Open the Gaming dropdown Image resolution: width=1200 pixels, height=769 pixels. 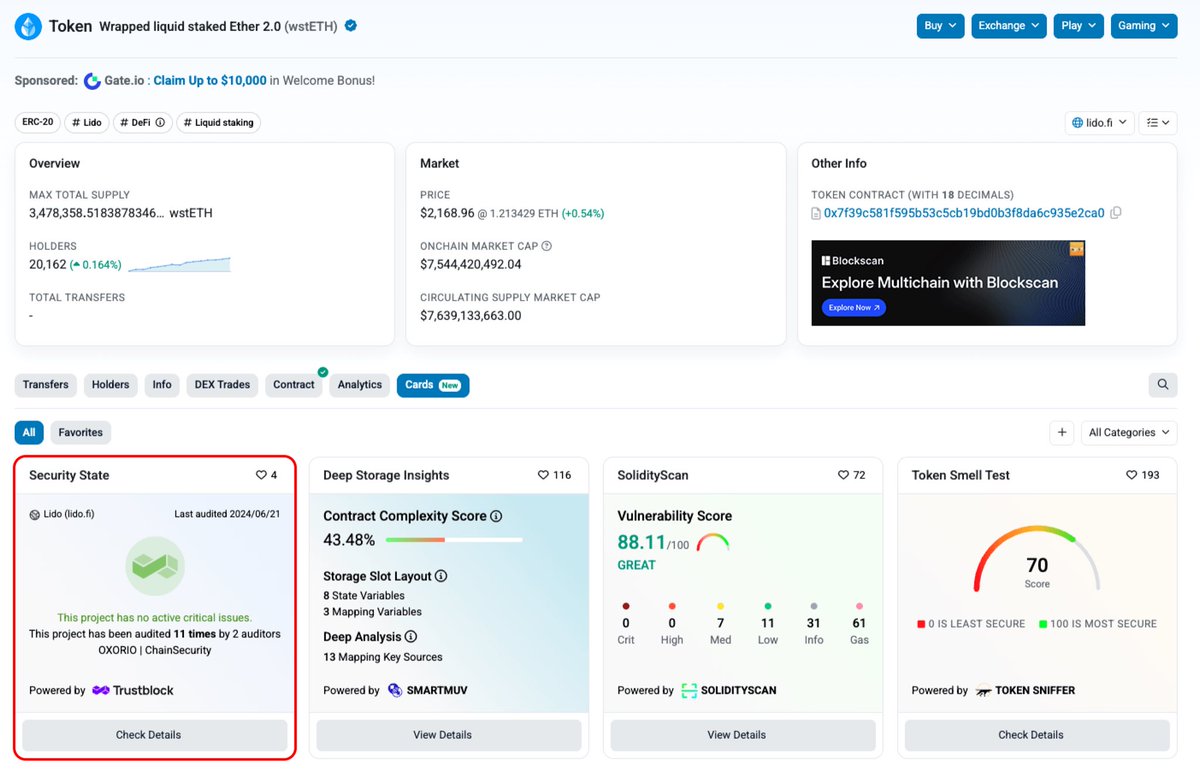[x=1144, y=26]
